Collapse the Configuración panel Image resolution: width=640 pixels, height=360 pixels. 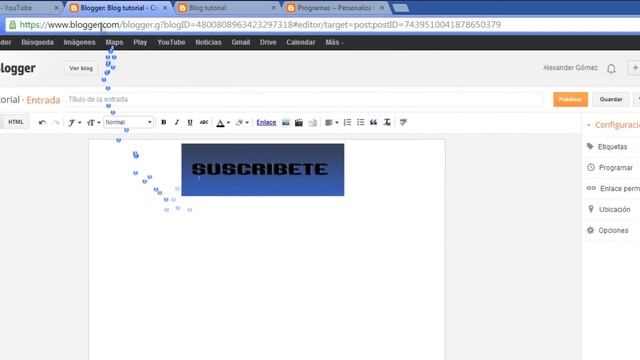click(x=614, y=125)
